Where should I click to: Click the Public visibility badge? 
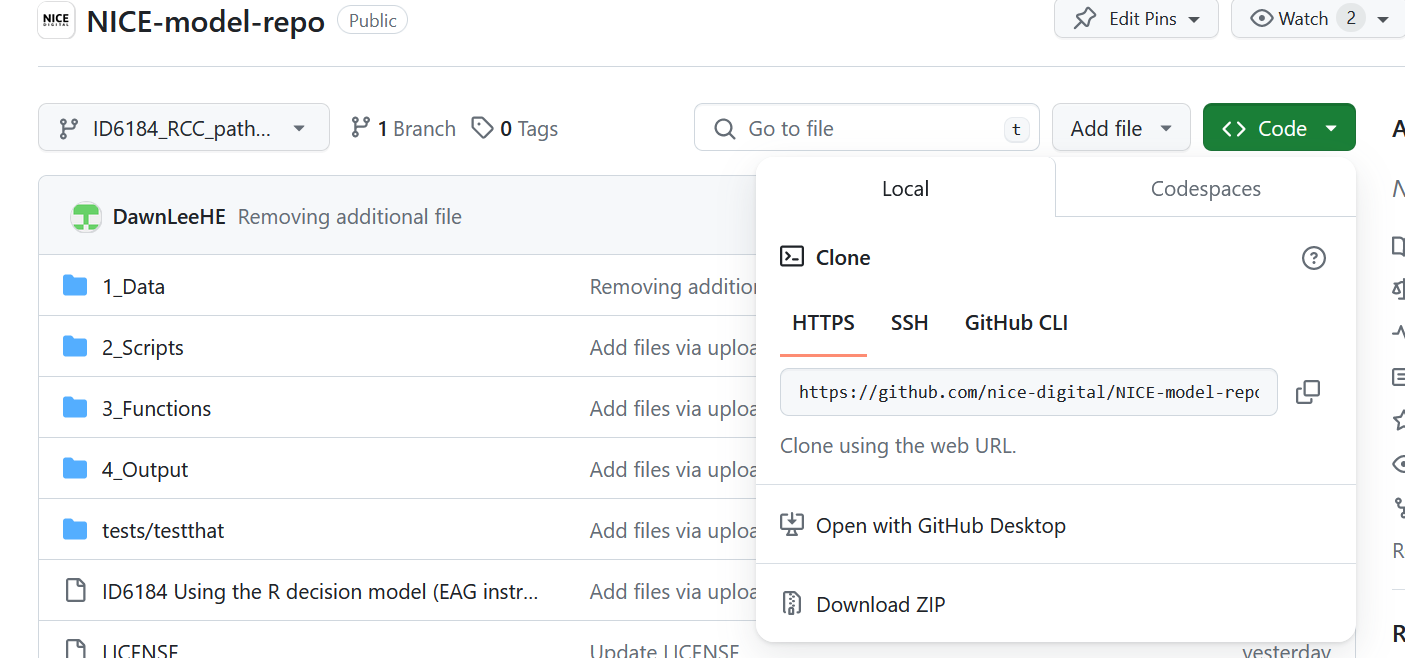point(373,20)
